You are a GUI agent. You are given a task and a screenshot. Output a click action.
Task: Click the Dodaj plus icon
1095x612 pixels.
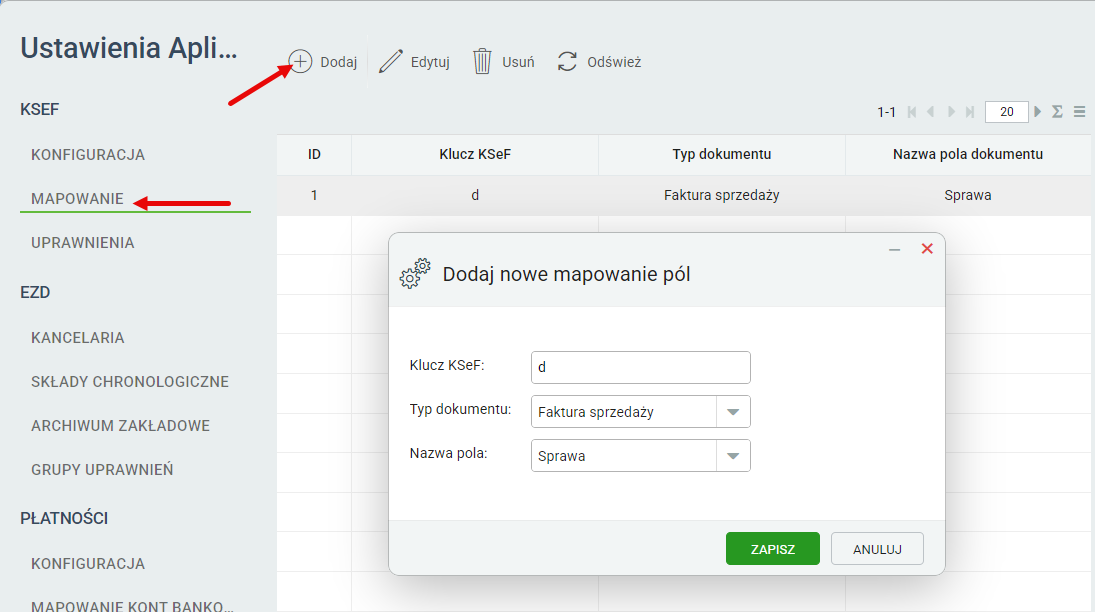pyautogui.click(x=300, y=62)
